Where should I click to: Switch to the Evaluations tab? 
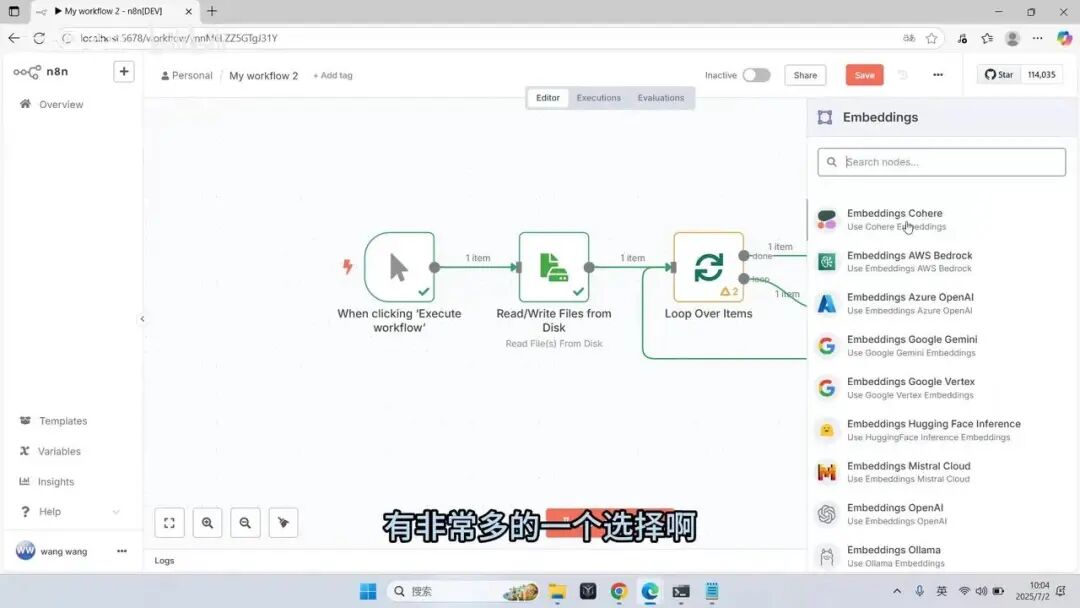click(x=661, y=98)
